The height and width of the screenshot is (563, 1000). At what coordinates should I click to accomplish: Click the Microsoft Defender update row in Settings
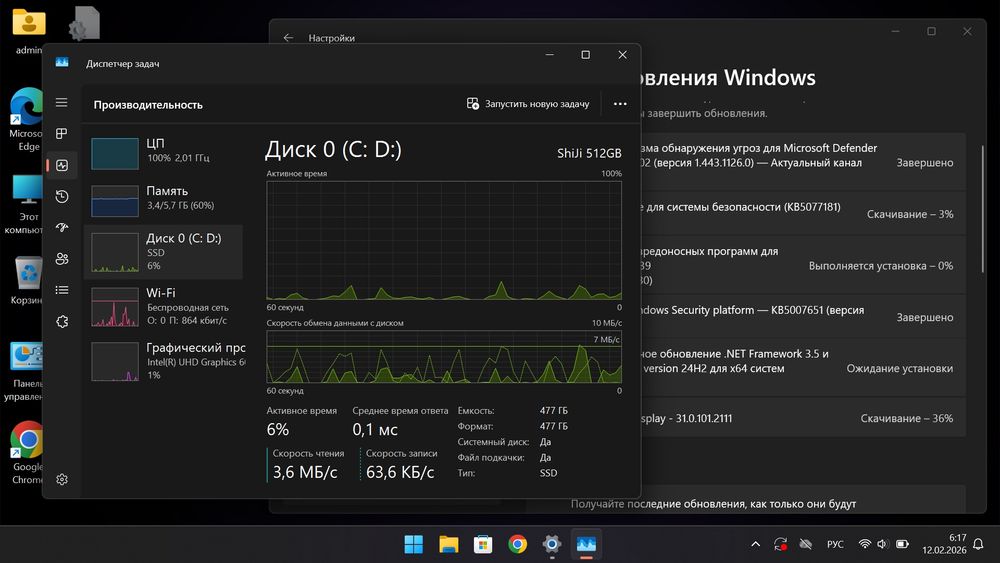(x=804, y=162)
